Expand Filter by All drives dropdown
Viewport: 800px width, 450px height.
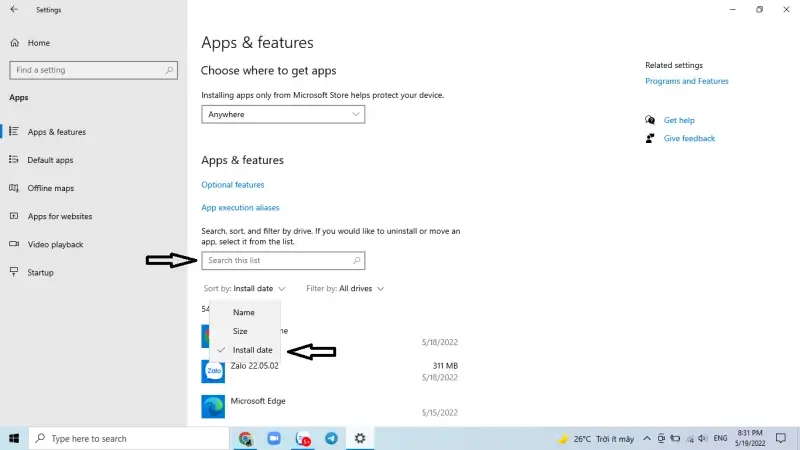pos(345,289)
